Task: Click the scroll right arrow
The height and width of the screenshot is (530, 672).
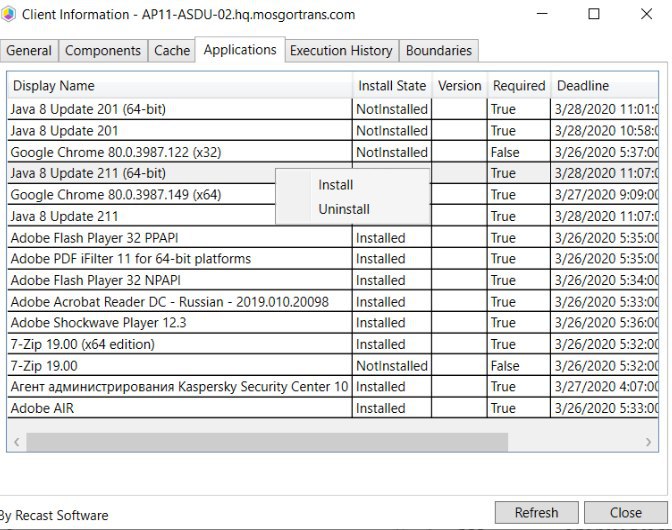Action: pos(648,442)
